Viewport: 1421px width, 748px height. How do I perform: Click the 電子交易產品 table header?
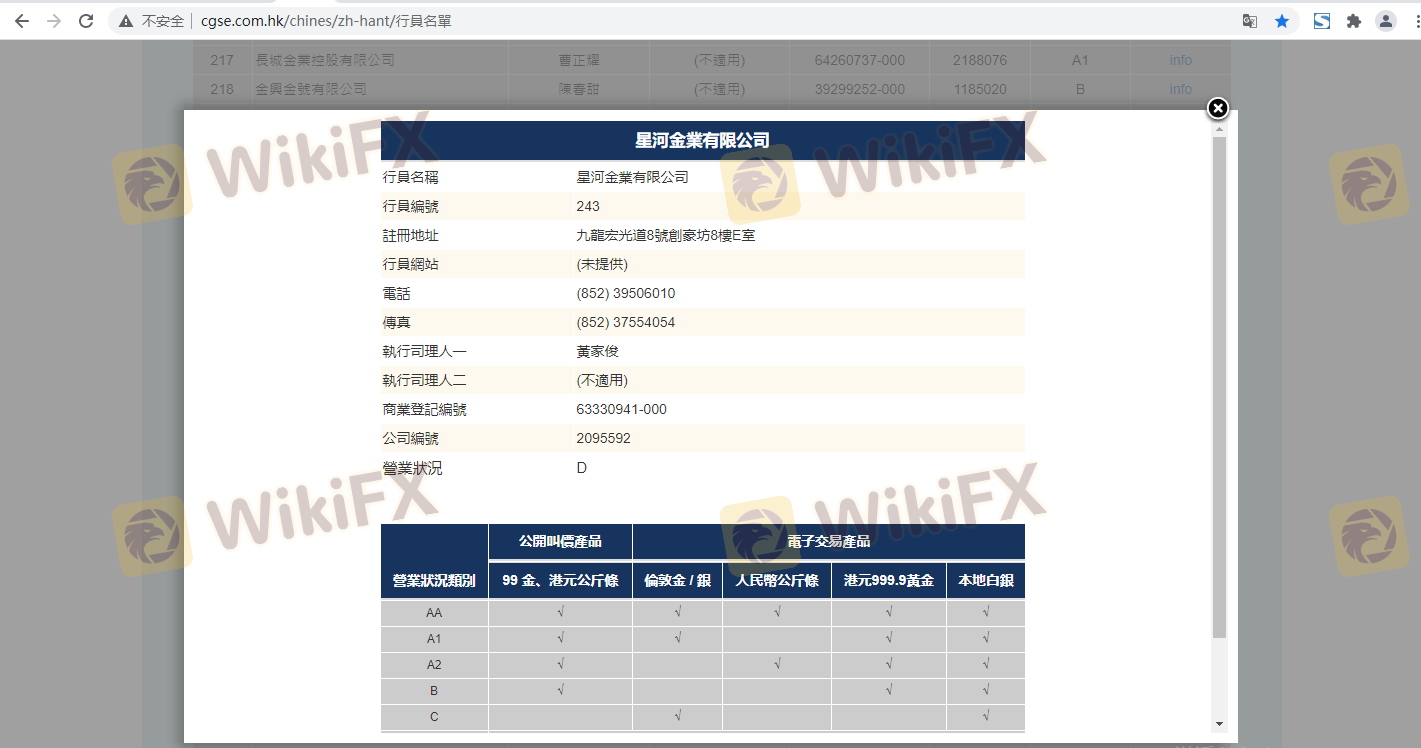click(x=828, y=541)
